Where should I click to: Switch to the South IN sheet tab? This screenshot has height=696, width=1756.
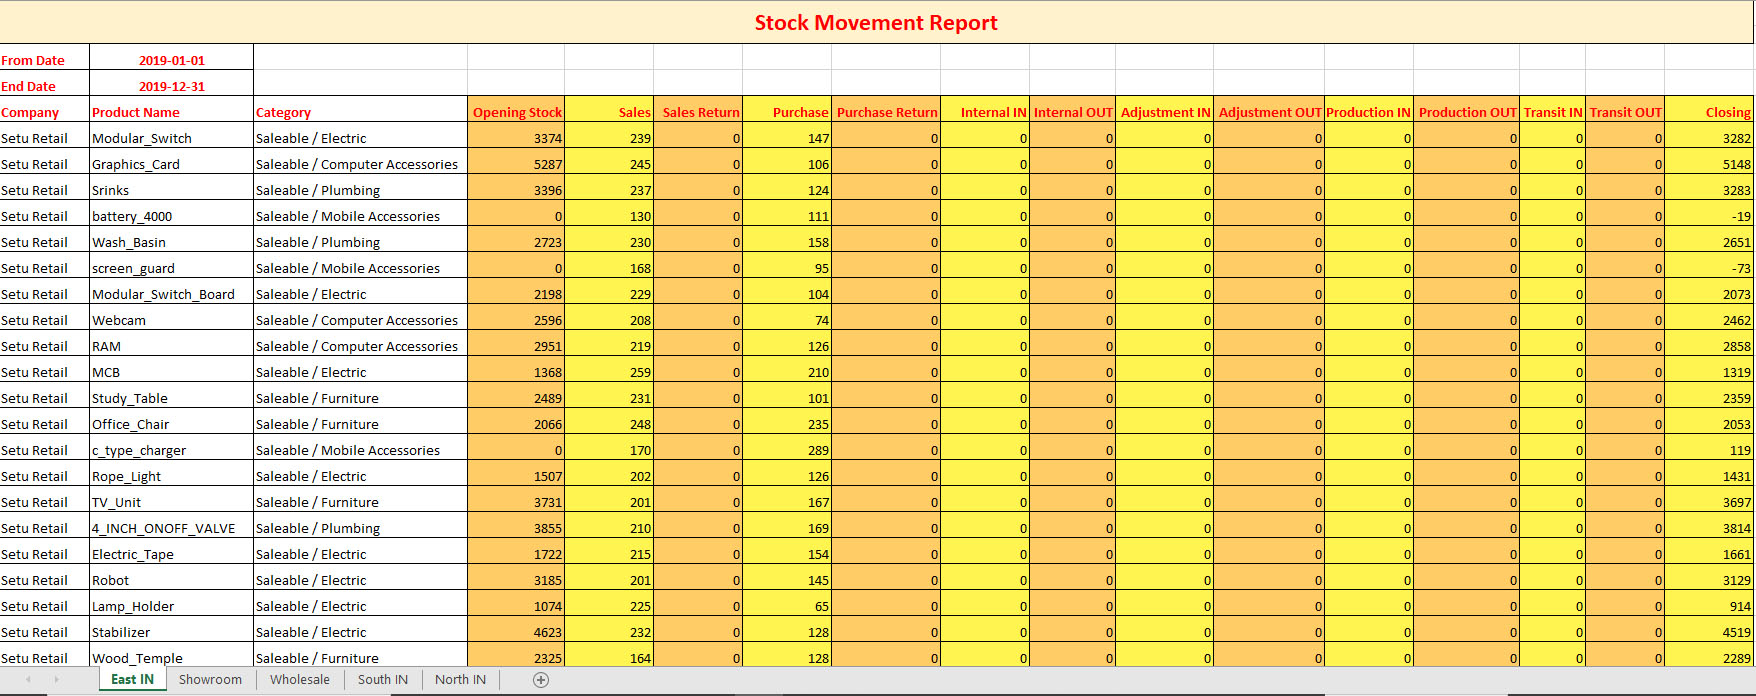pos(383,680)
